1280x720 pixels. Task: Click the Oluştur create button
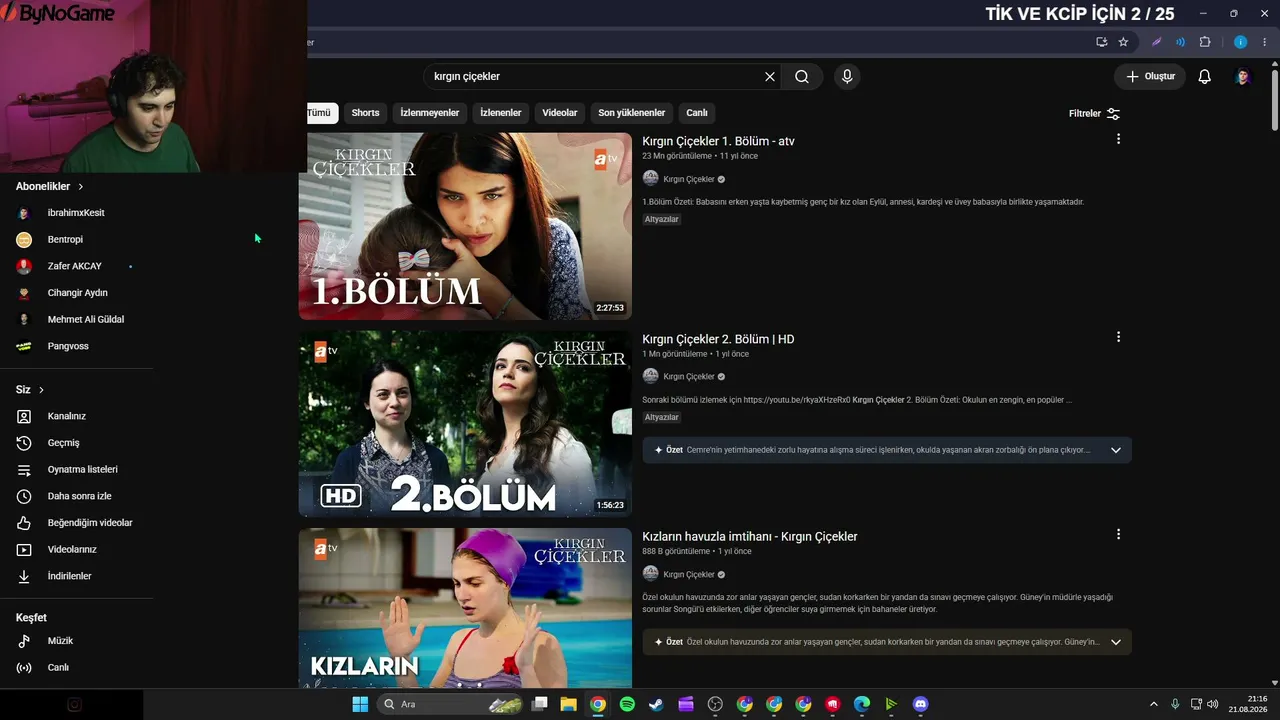tap(1150, 77)
